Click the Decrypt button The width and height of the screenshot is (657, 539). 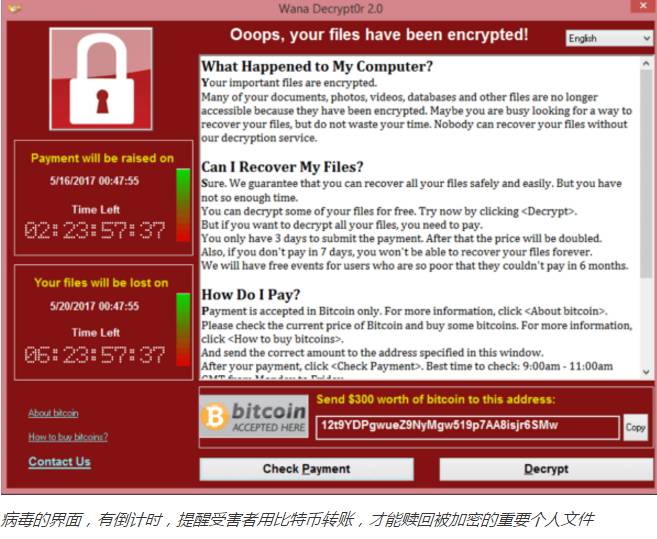coord(546,469)
